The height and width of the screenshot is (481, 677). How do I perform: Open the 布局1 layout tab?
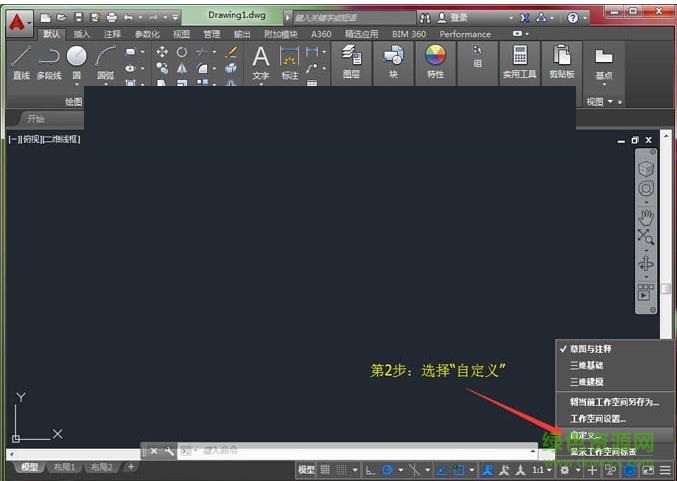pos(65,467)
